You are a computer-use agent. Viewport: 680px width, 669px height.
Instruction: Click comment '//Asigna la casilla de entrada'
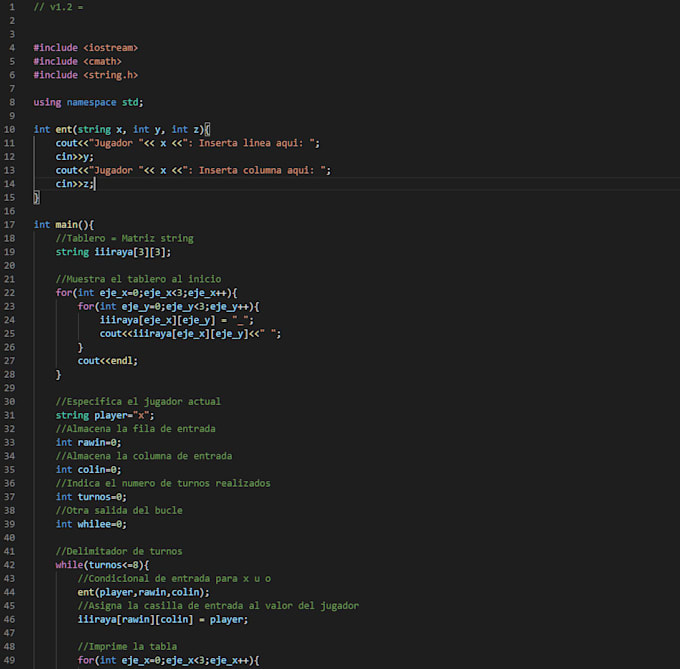point(218,606)
